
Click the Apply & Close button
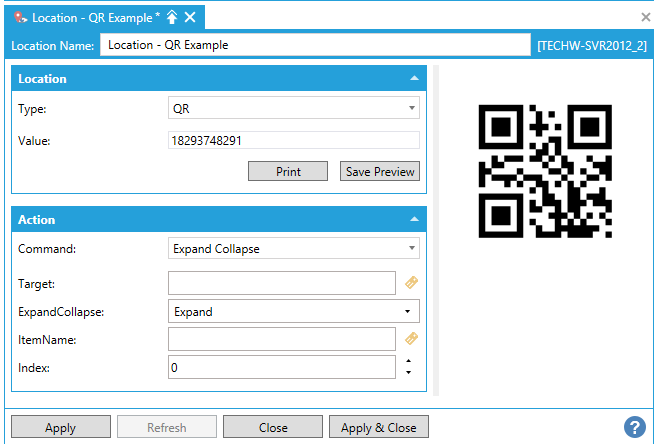(378, 428)
